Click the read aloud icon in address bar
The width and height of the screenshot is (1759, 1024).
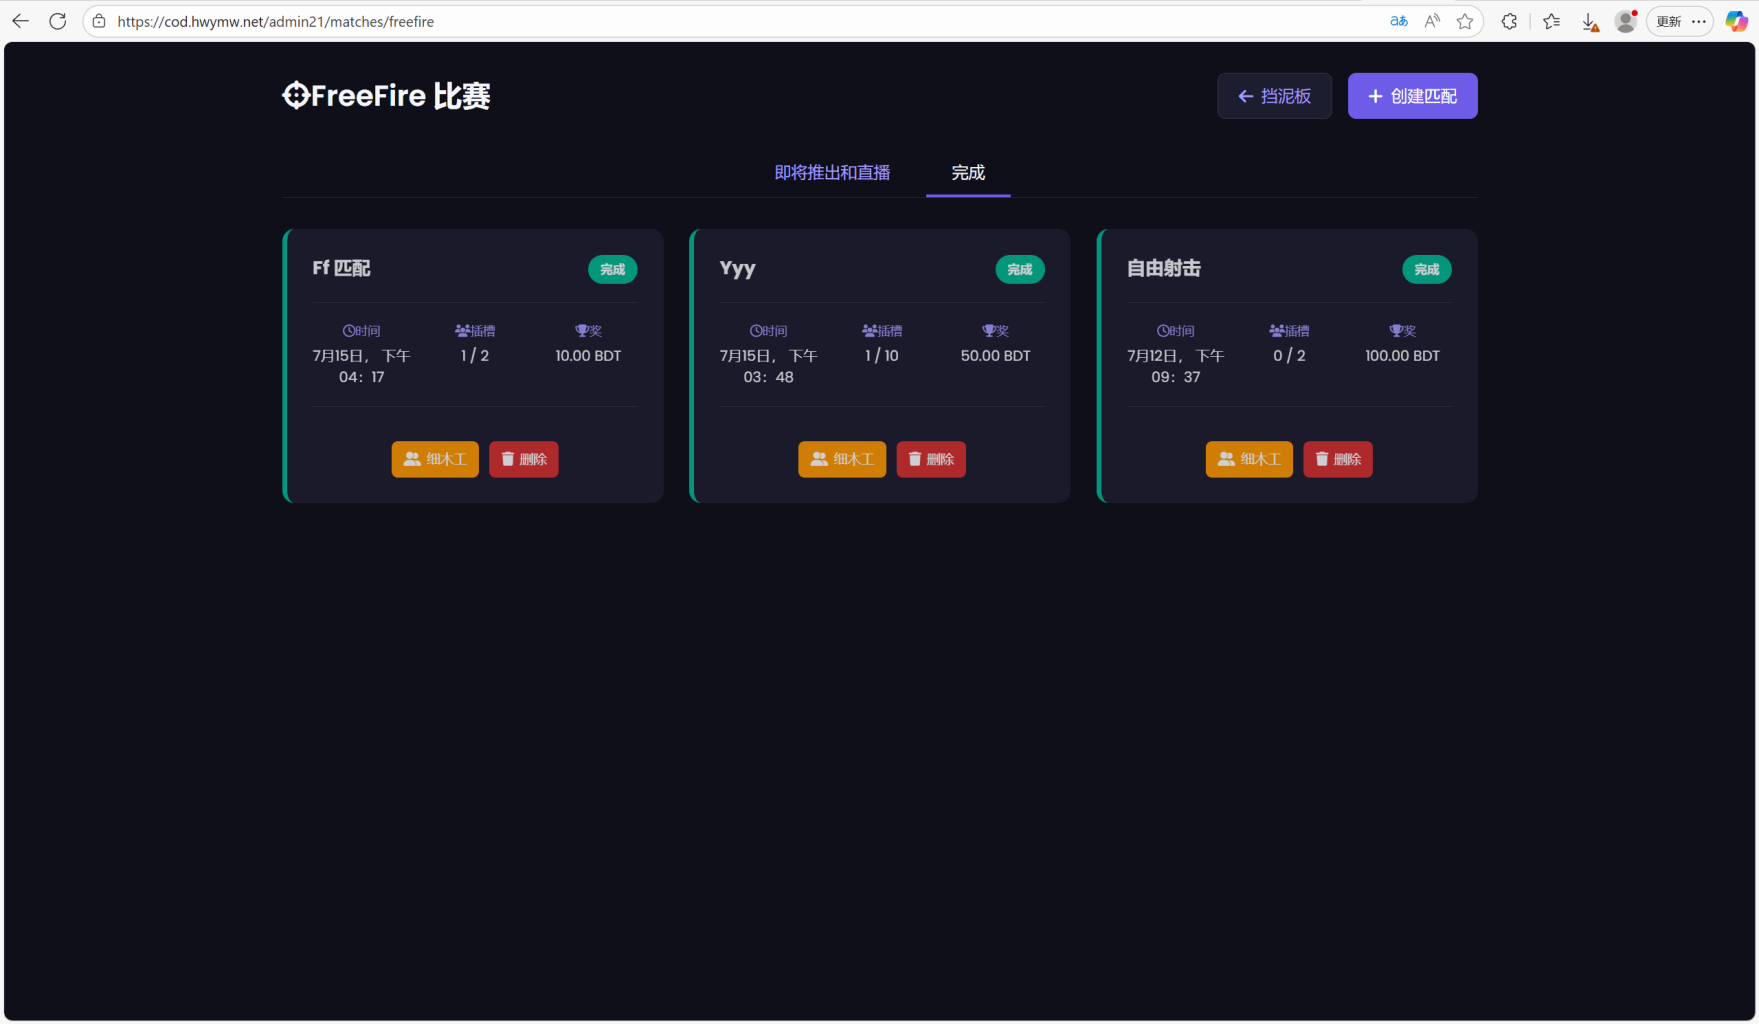pos(1432,21)
